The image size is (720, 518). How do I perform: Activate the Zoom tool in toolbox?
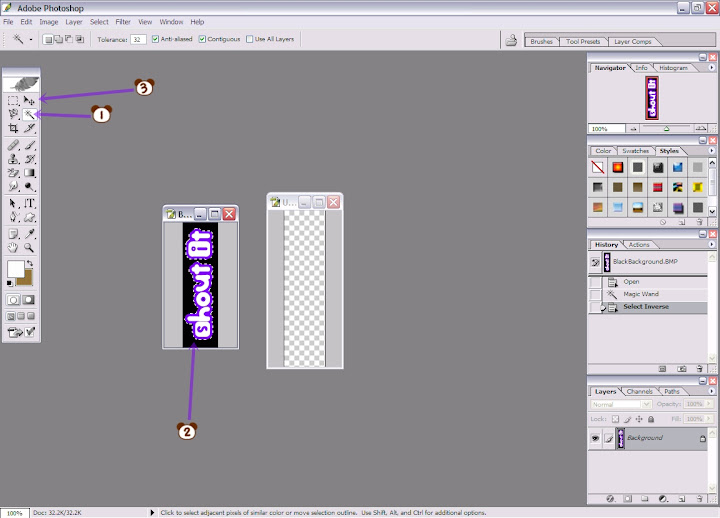[30, 247]
